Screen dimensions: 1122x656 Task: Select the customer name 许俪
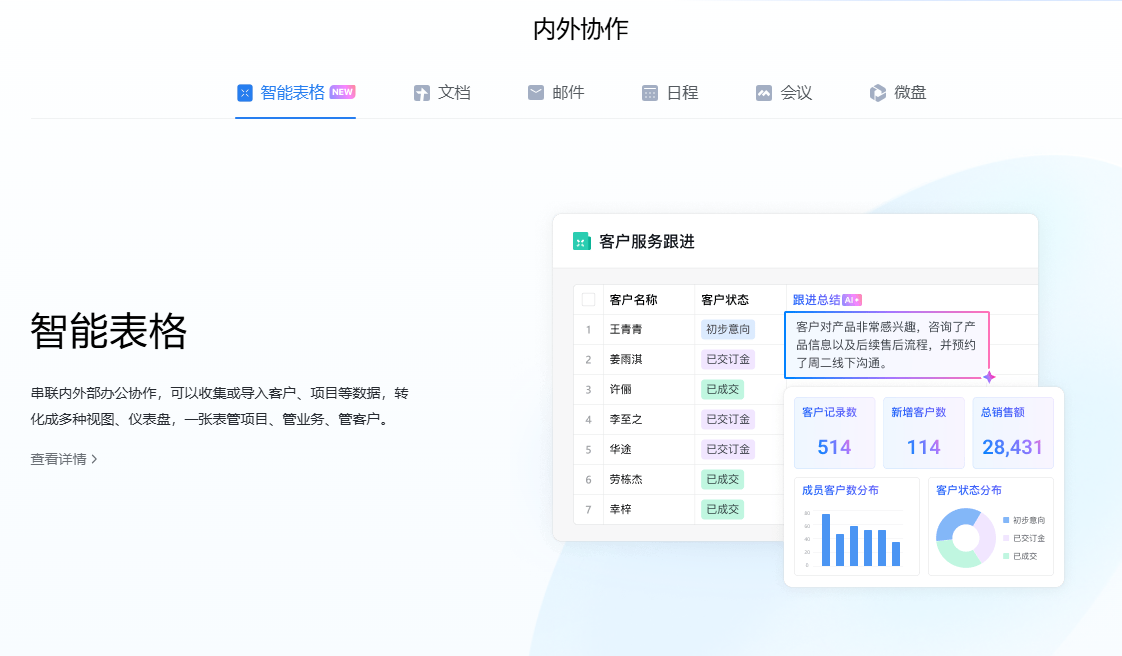(x=620, y=389)
